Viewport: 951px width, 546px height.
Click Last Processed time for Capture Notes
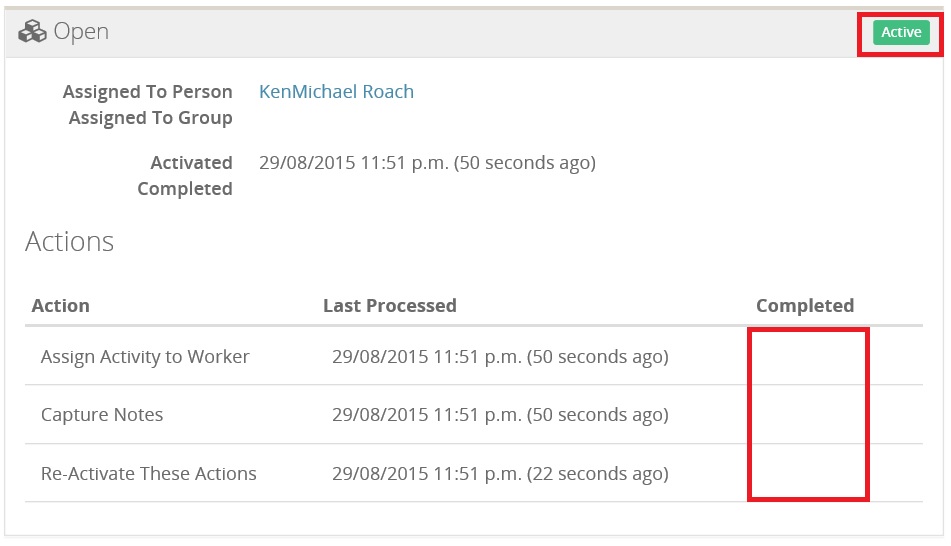point(500,415)
